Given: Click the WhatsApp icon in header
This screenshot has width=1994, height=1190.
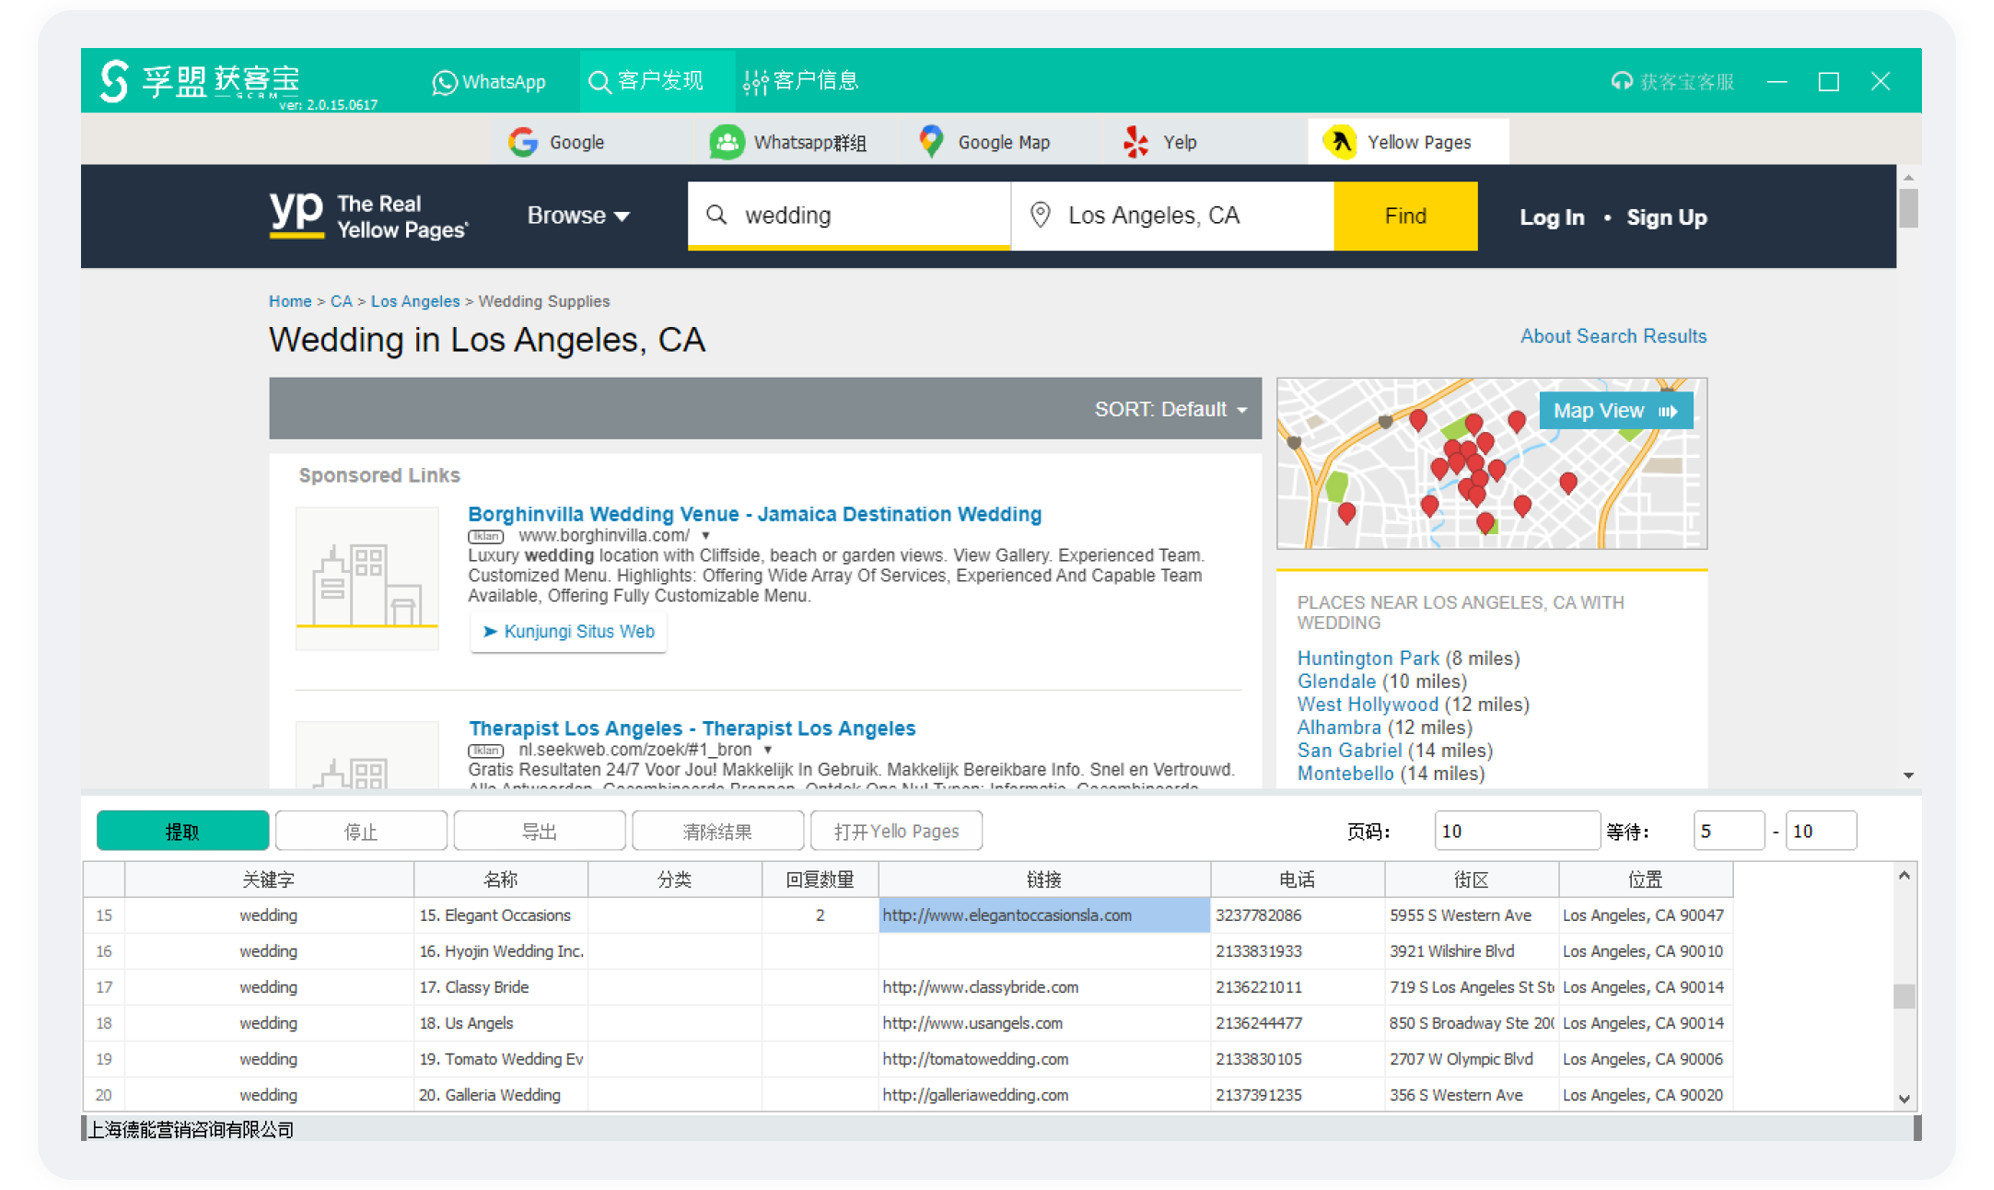Looking at the screenshot, I should click(444, 82).
